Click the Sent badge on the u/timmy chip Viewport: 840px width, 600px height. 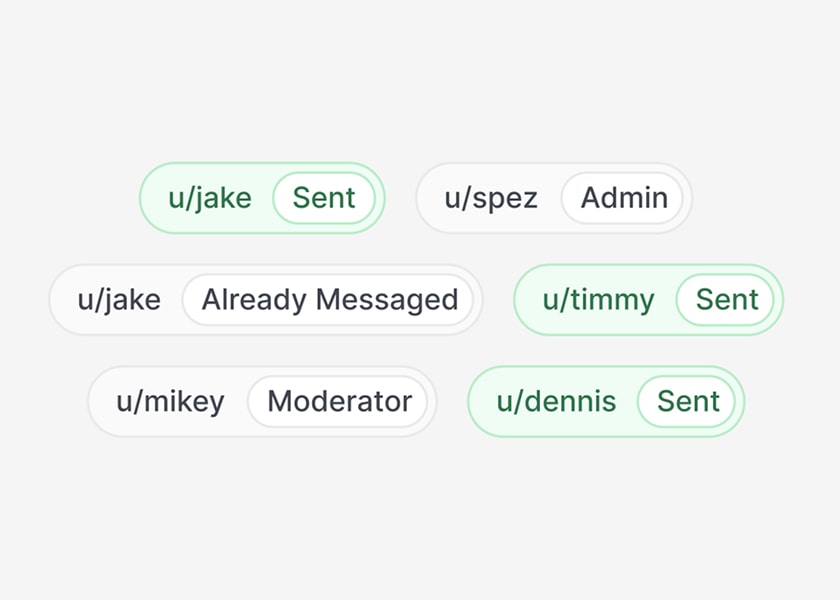[726, 299]
